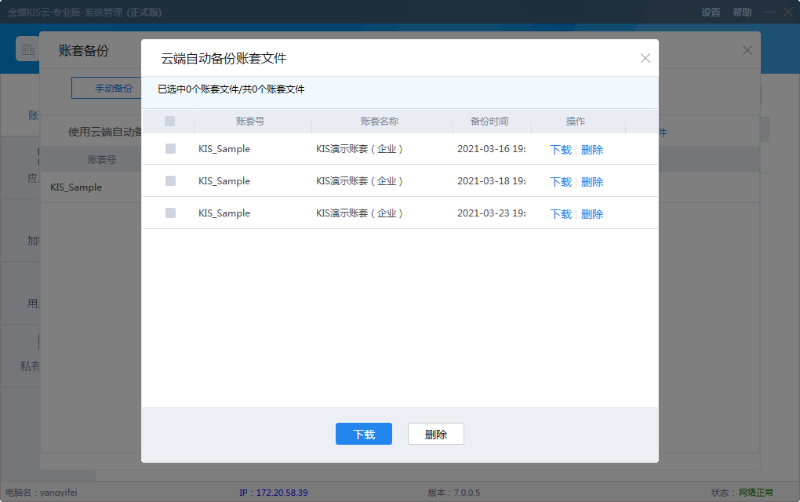
Task: Check the 2021-03-23 backup row checkbox
Action: 170,213
